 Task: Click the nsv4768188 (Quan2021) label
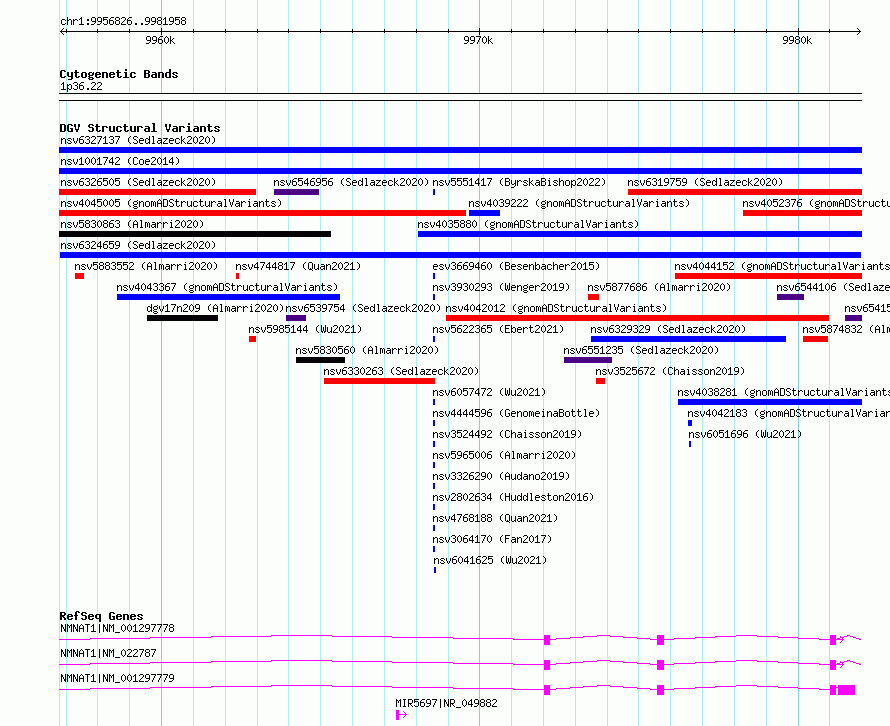point(495,518)
